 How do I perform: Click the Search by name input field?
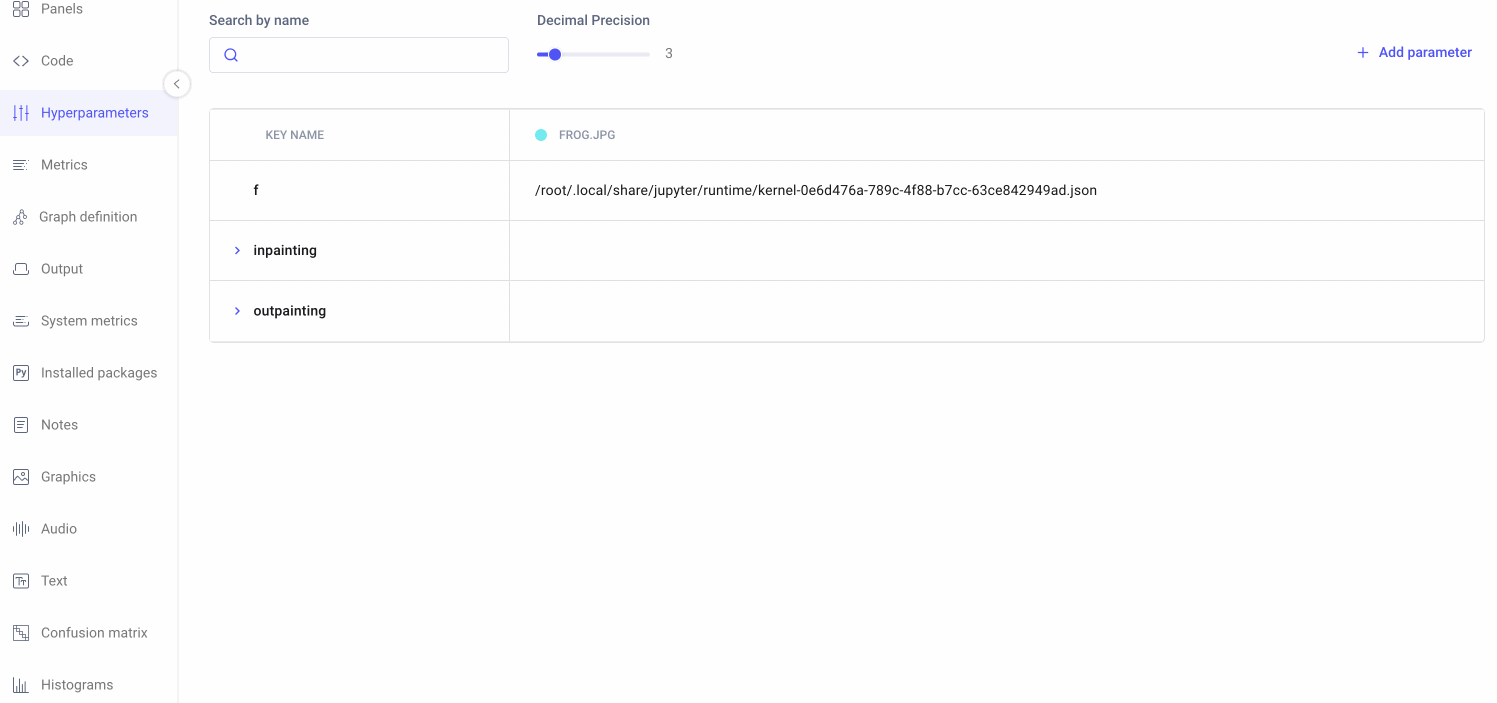359,55
